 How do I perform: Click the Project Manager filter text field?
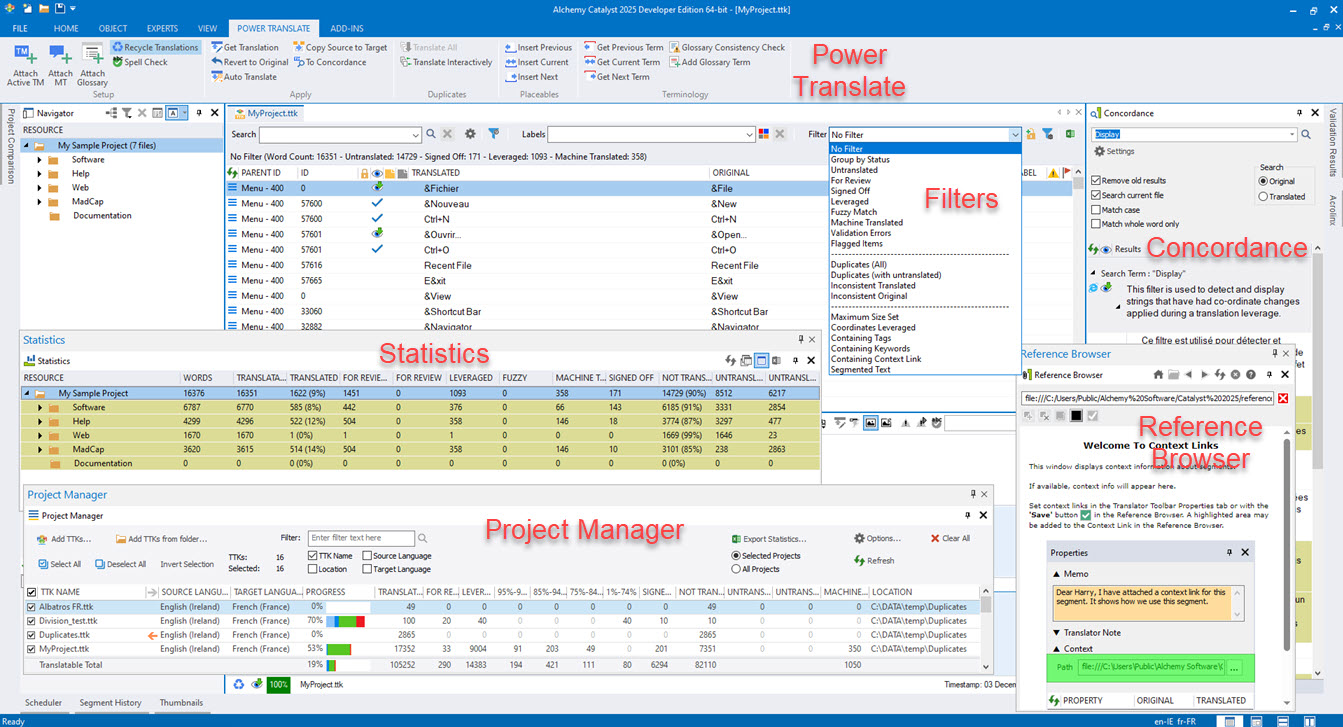tap(361, 538)
